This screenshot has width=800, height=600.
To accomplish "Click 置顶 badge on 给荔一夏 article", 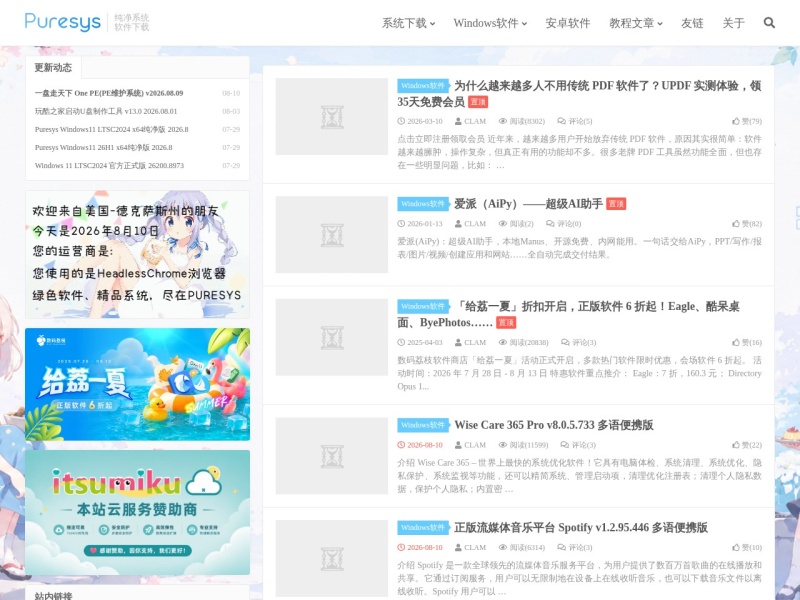I will point(506,323).
